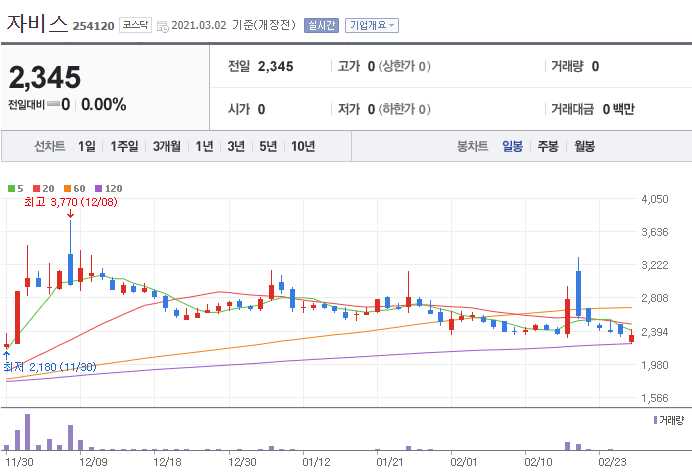Click the 12/09 date axis label
The height and width of the screenshot is (473, 692).
(93, 462)
